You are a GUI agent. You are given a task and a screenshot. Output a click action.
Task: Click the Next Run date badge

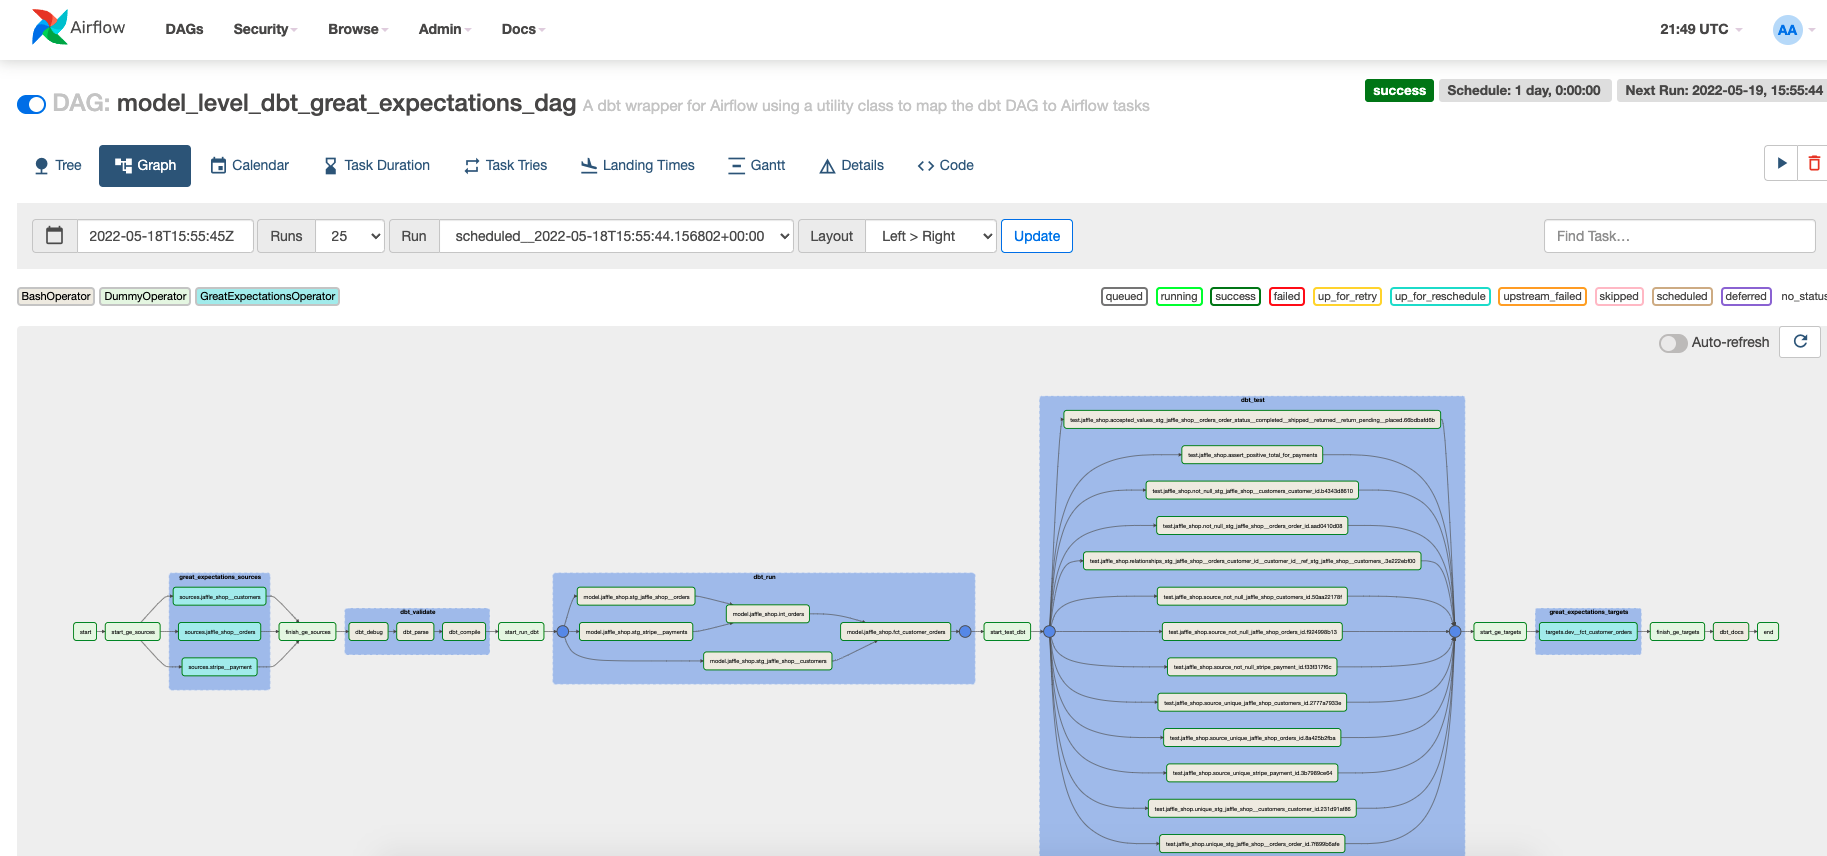point(1722,90)
